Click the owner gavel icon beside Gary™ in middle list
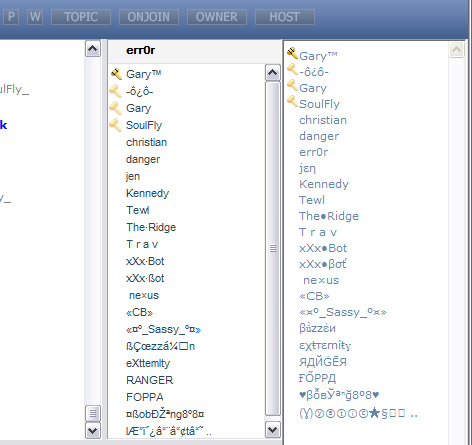This screenshot has width=472, height=445. pyautogui.click(x=116, y=74)
